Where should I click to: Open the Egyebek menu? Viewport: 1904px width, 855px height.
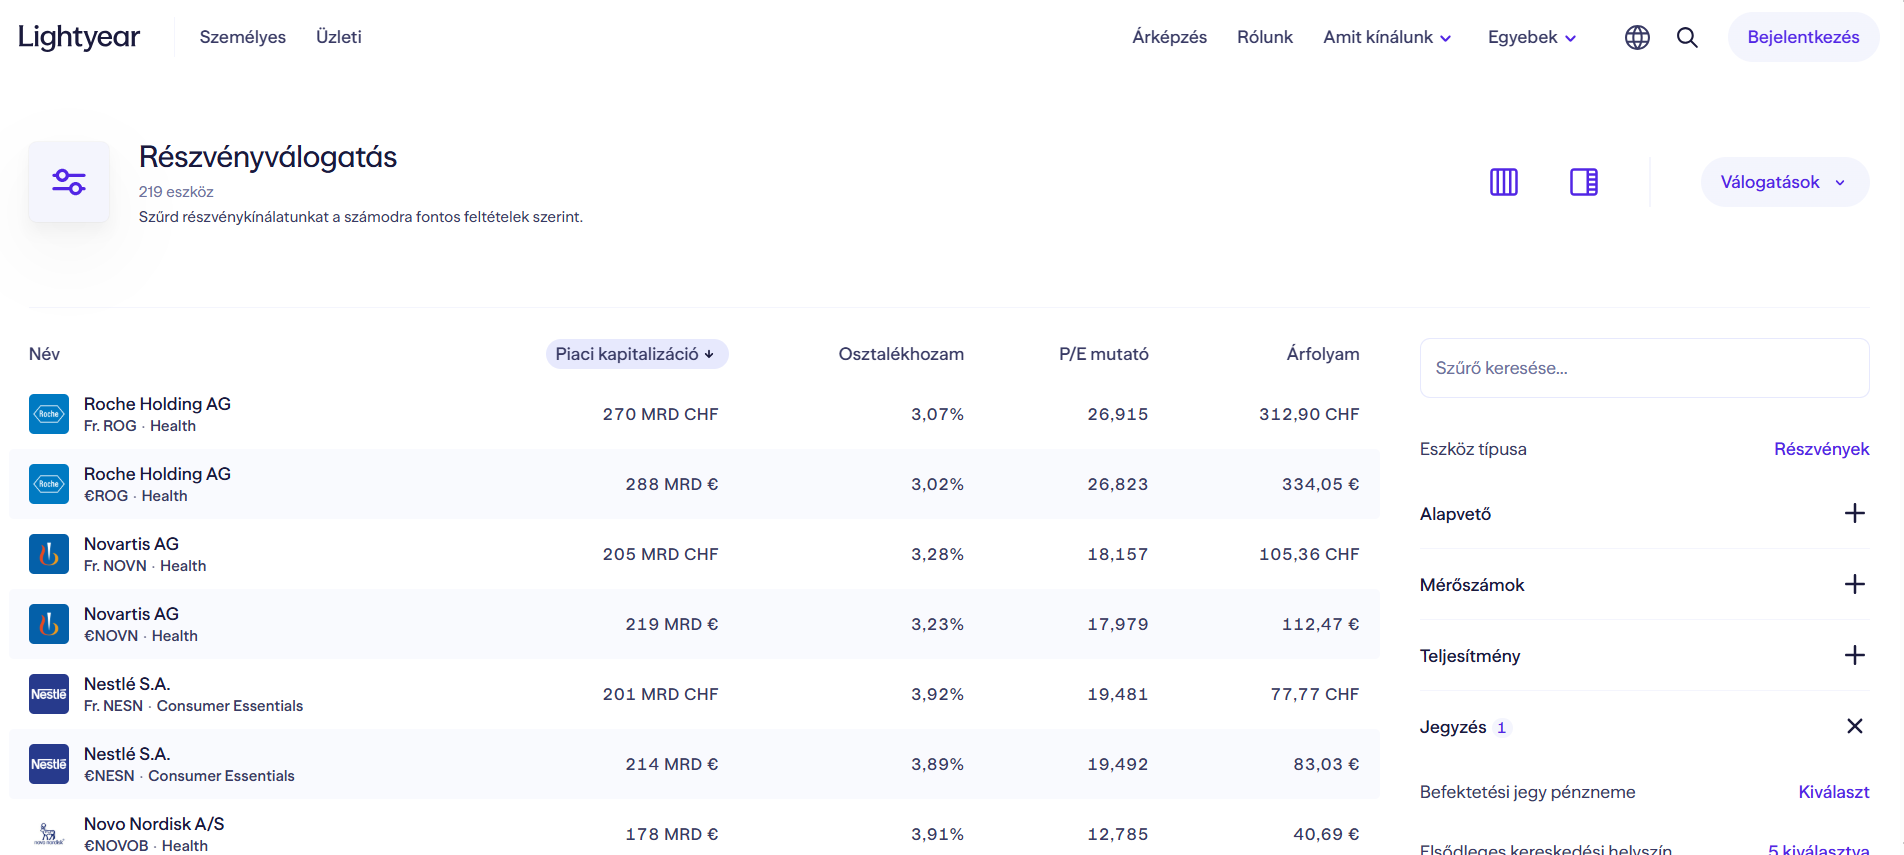tap(1532, 37)
